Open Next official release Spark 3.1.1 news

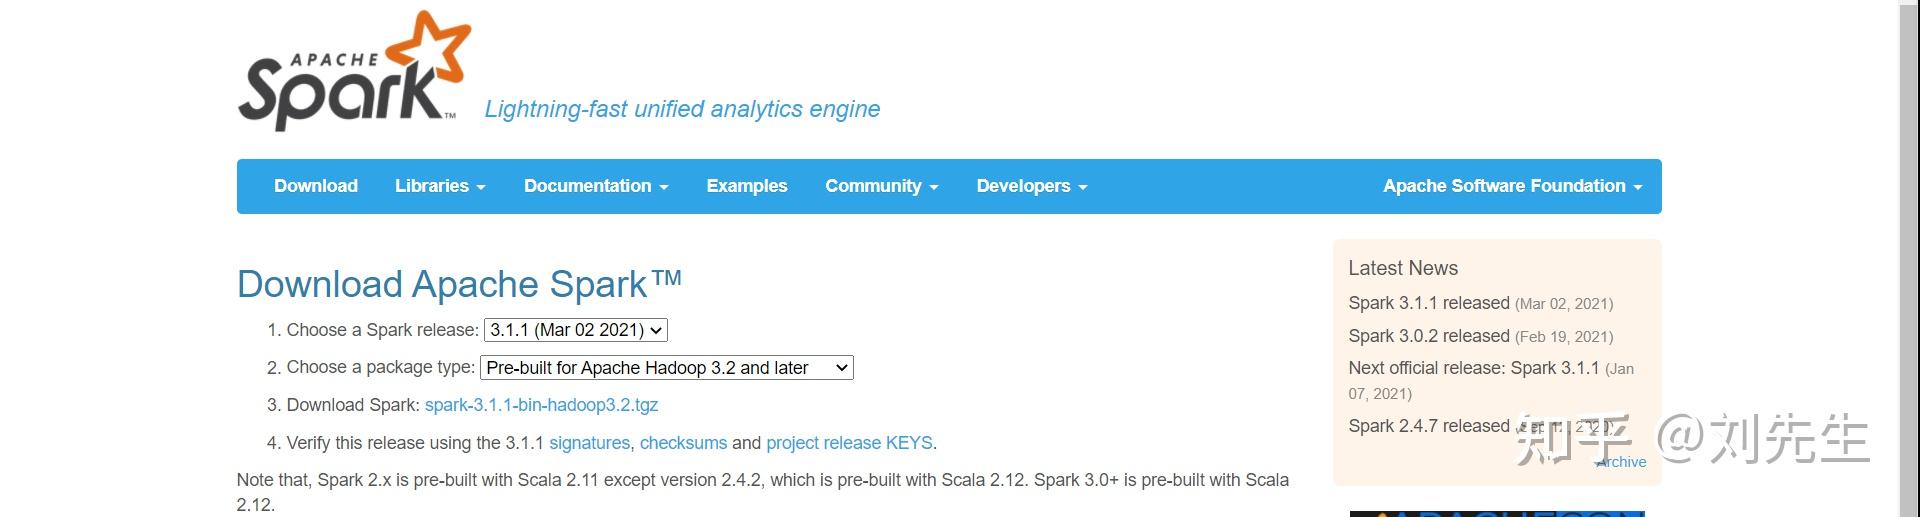(x=1473, y=368)
